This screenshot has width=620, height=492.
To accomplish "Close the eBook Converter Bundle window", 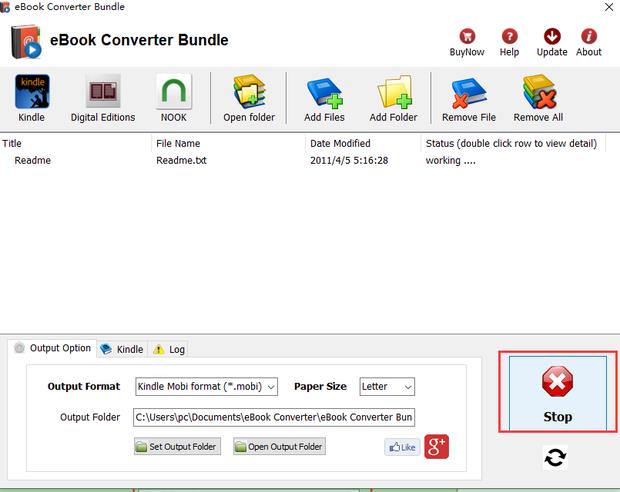I will tap(609, 7).
